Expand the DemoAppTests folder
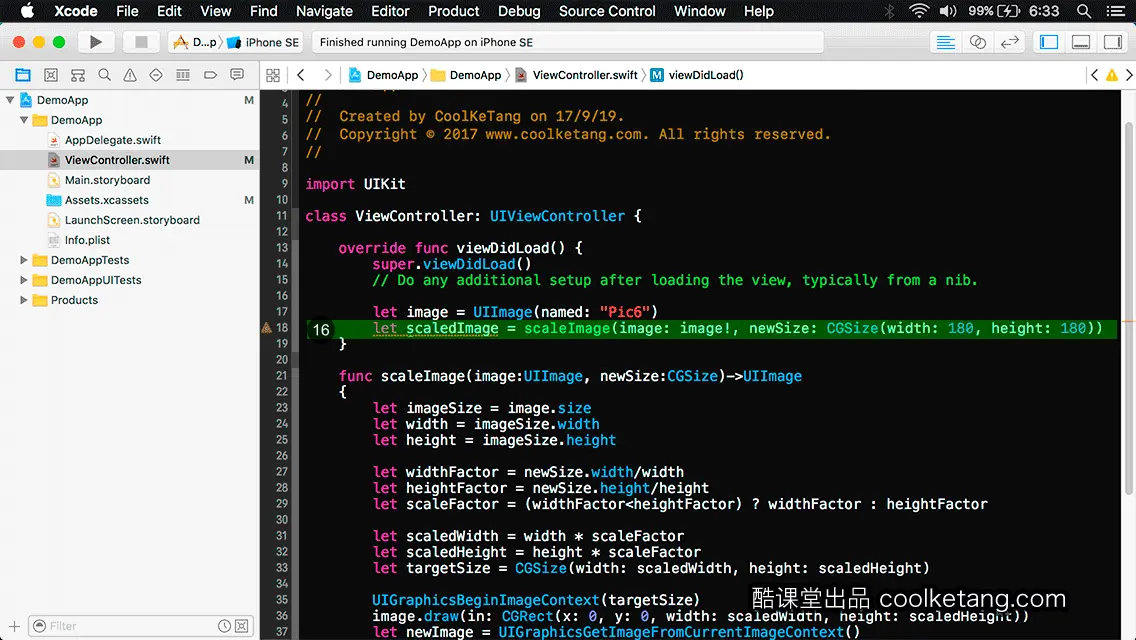 tap(24, 260)
